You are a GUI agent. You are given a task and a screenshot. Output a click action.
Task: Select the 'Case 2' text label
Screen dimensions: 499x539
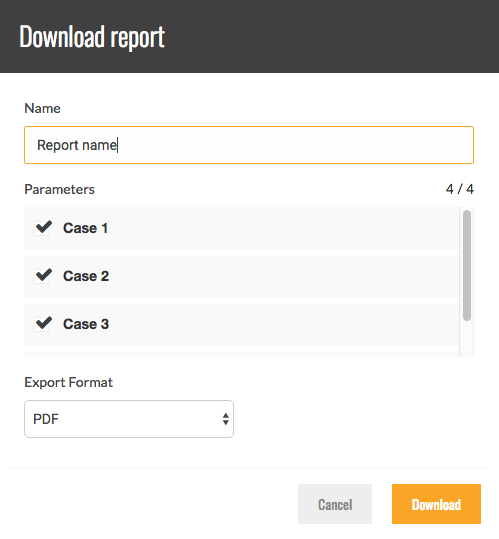coord(86,276)
